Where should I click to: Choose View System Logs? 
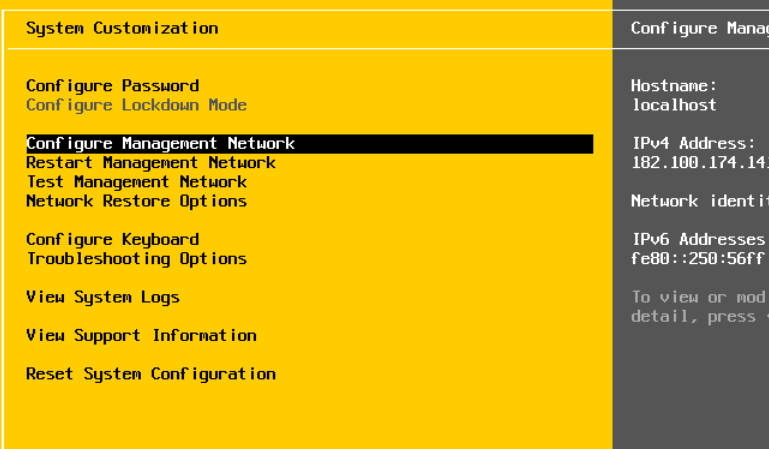pos(103,297)
